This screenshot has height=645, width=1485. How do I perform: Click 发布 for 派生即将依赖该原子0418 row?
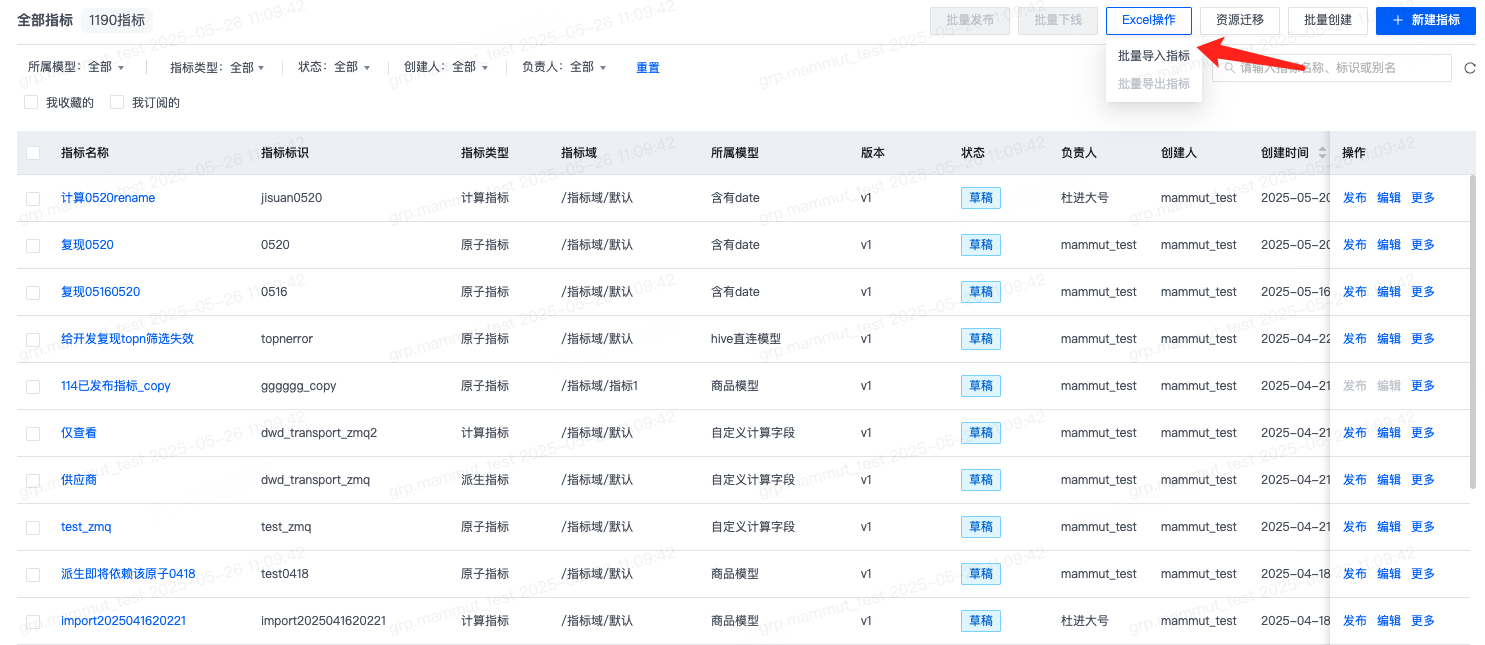(x=1355, y=574)
